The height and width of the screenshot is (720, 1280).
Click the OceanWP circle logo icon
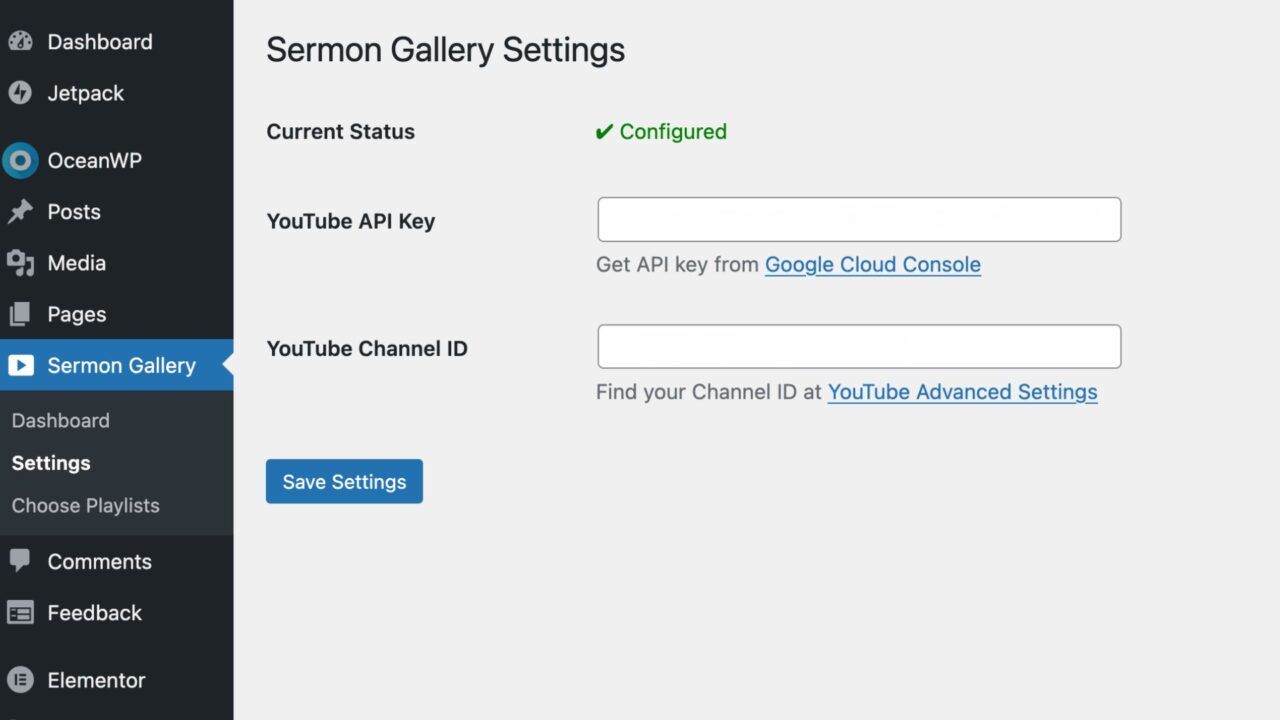(x=20, y=161)
